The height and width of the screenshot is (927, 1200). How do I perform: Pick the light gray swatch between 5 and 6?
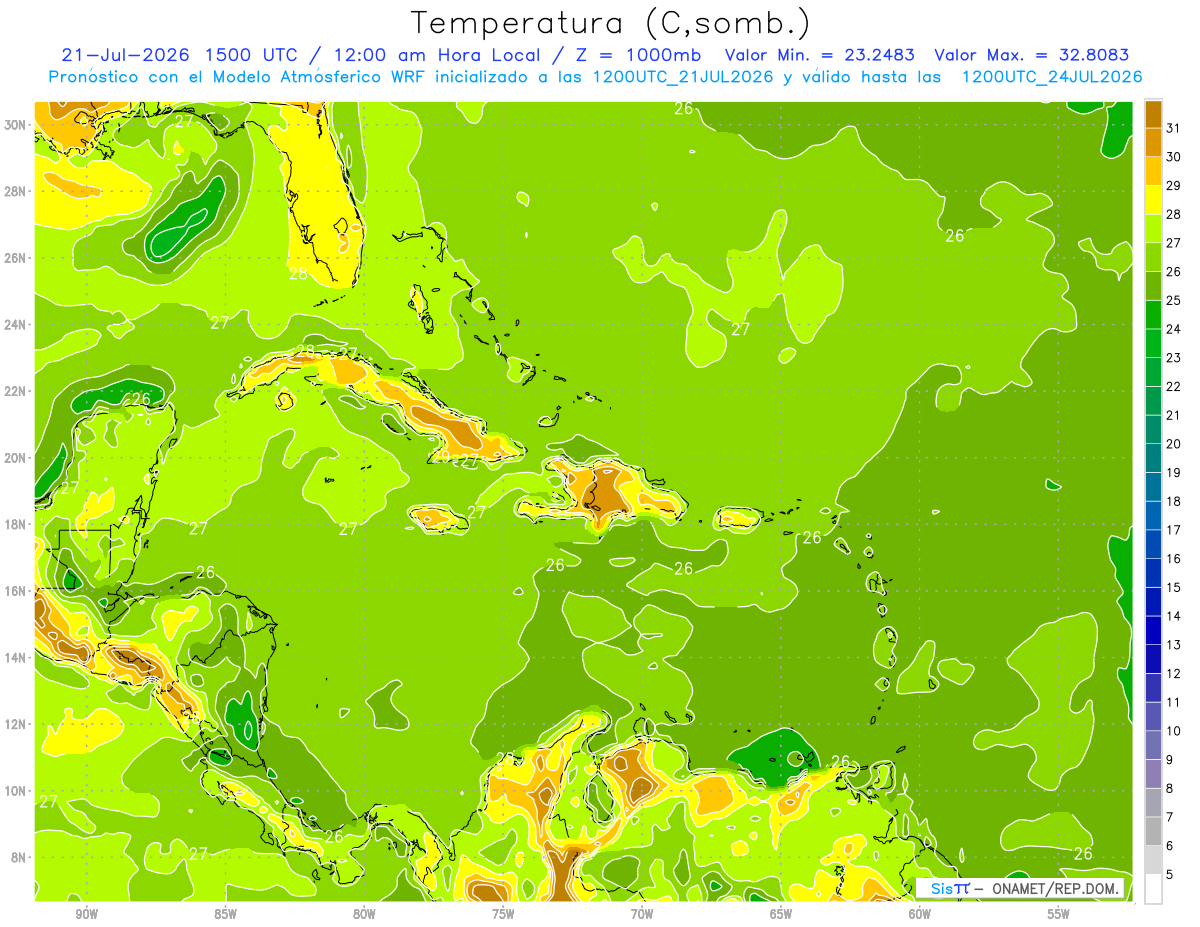(x=1153, y=860)
